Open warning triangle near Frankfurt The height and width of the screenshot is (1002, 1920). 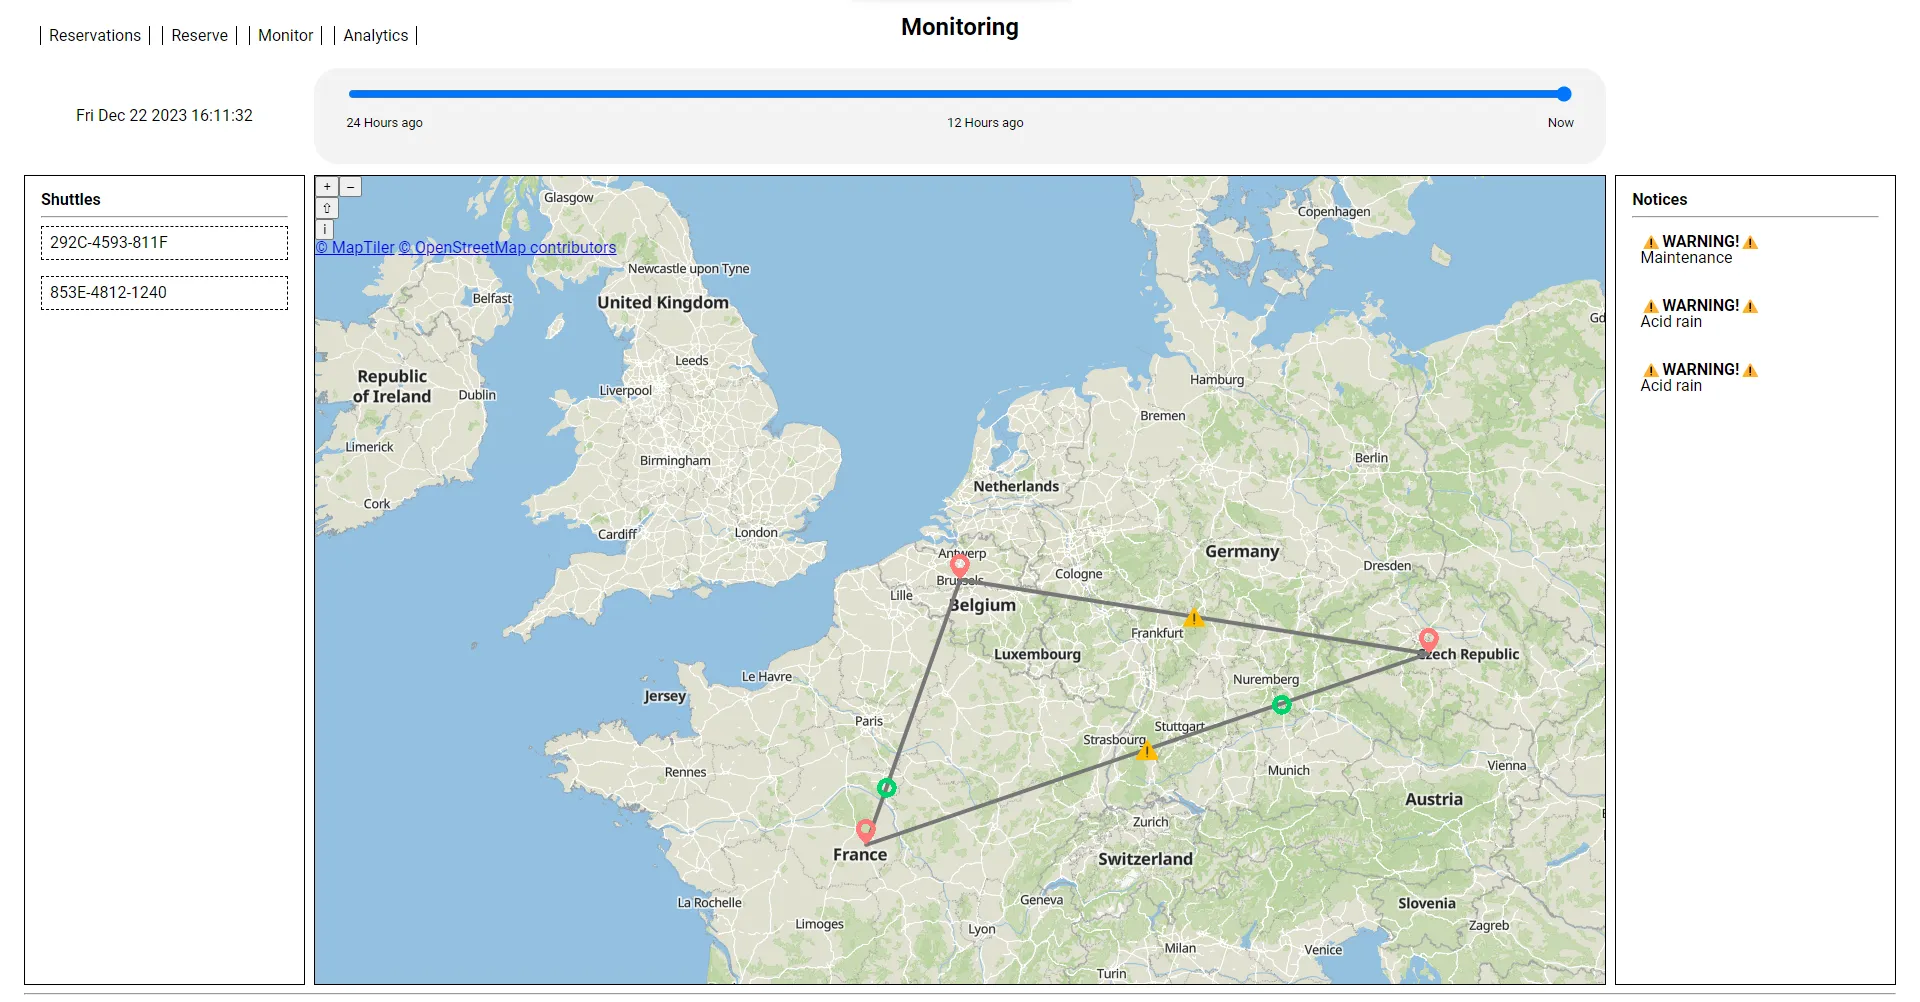pyautogui.click(x=1194, y=618)
